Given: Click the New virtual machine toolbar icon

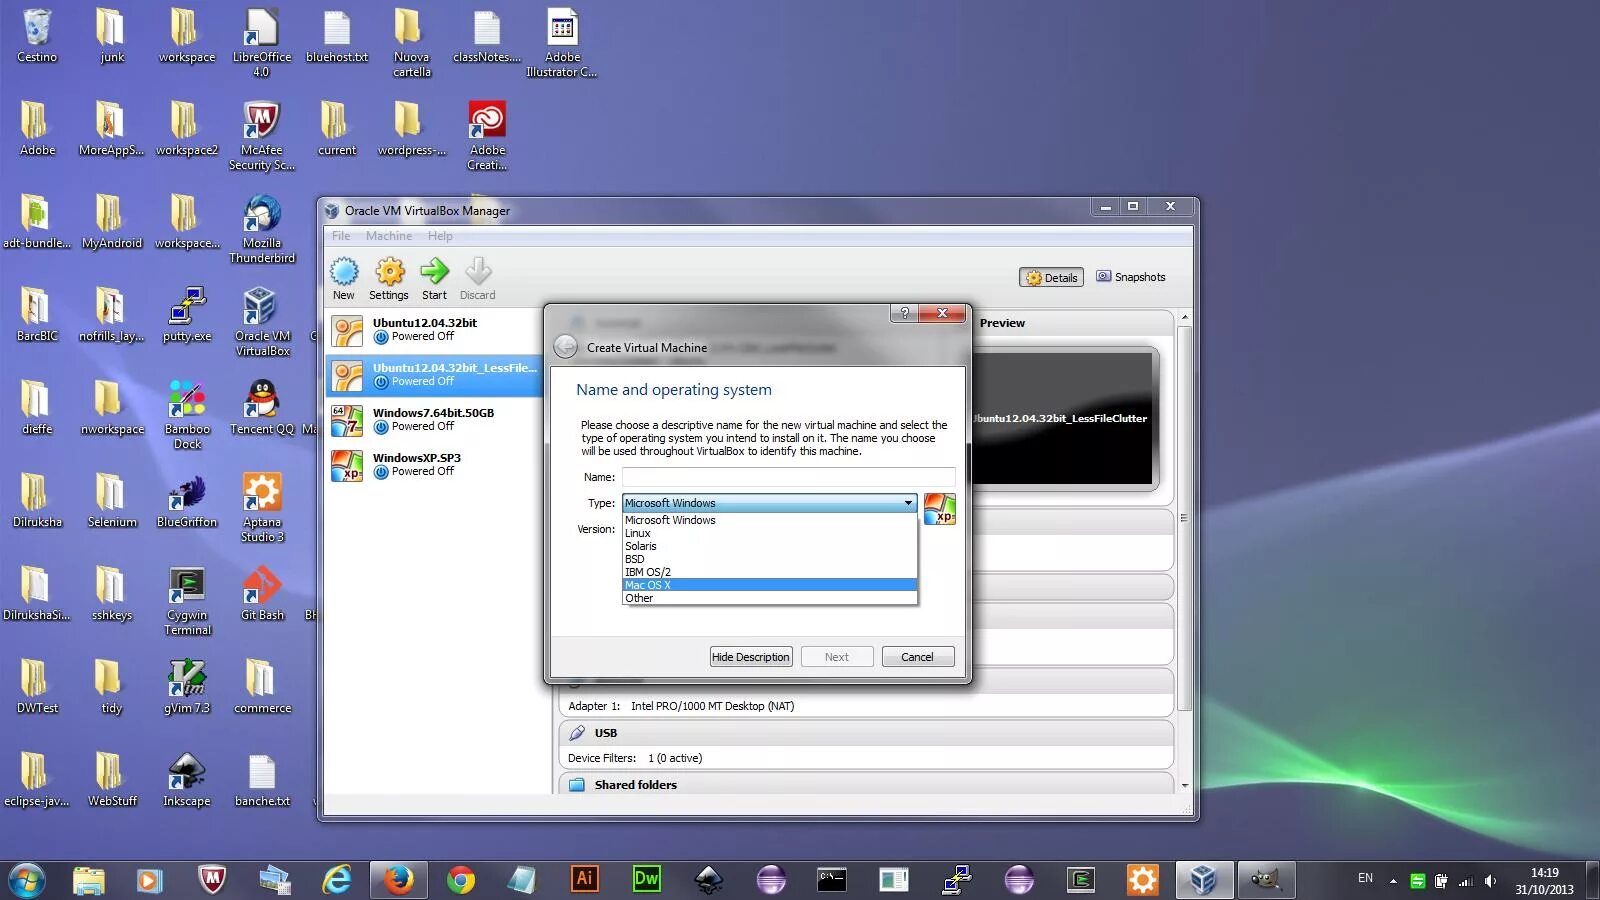Looking at the screenshot, I should click(x=343, y=279).
